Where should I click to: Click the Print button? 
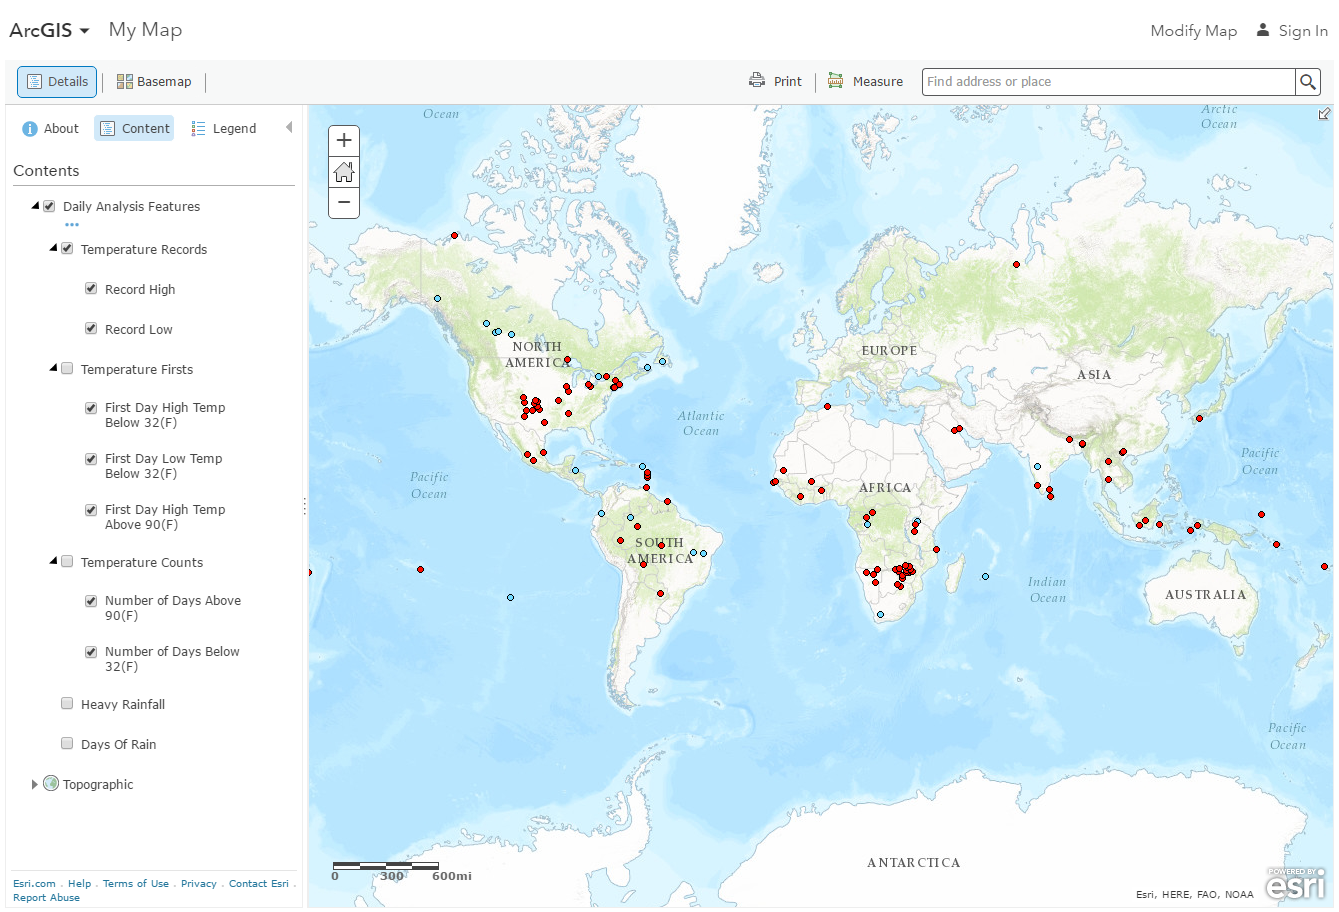[x=775, y=82]
